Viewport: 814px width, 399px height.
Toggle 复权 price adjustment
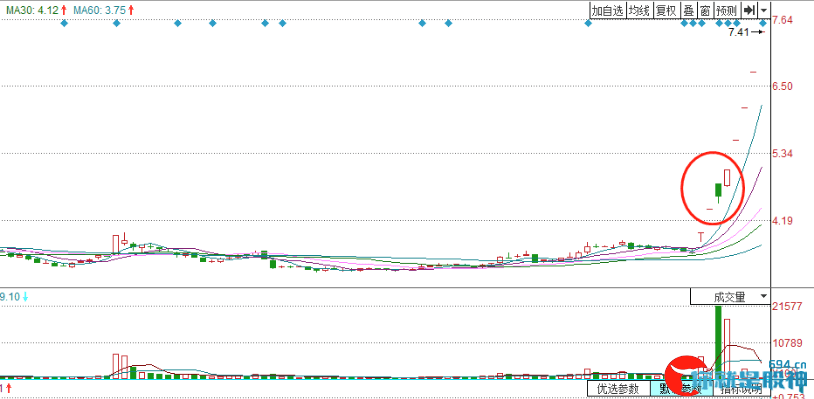(666, 10)
